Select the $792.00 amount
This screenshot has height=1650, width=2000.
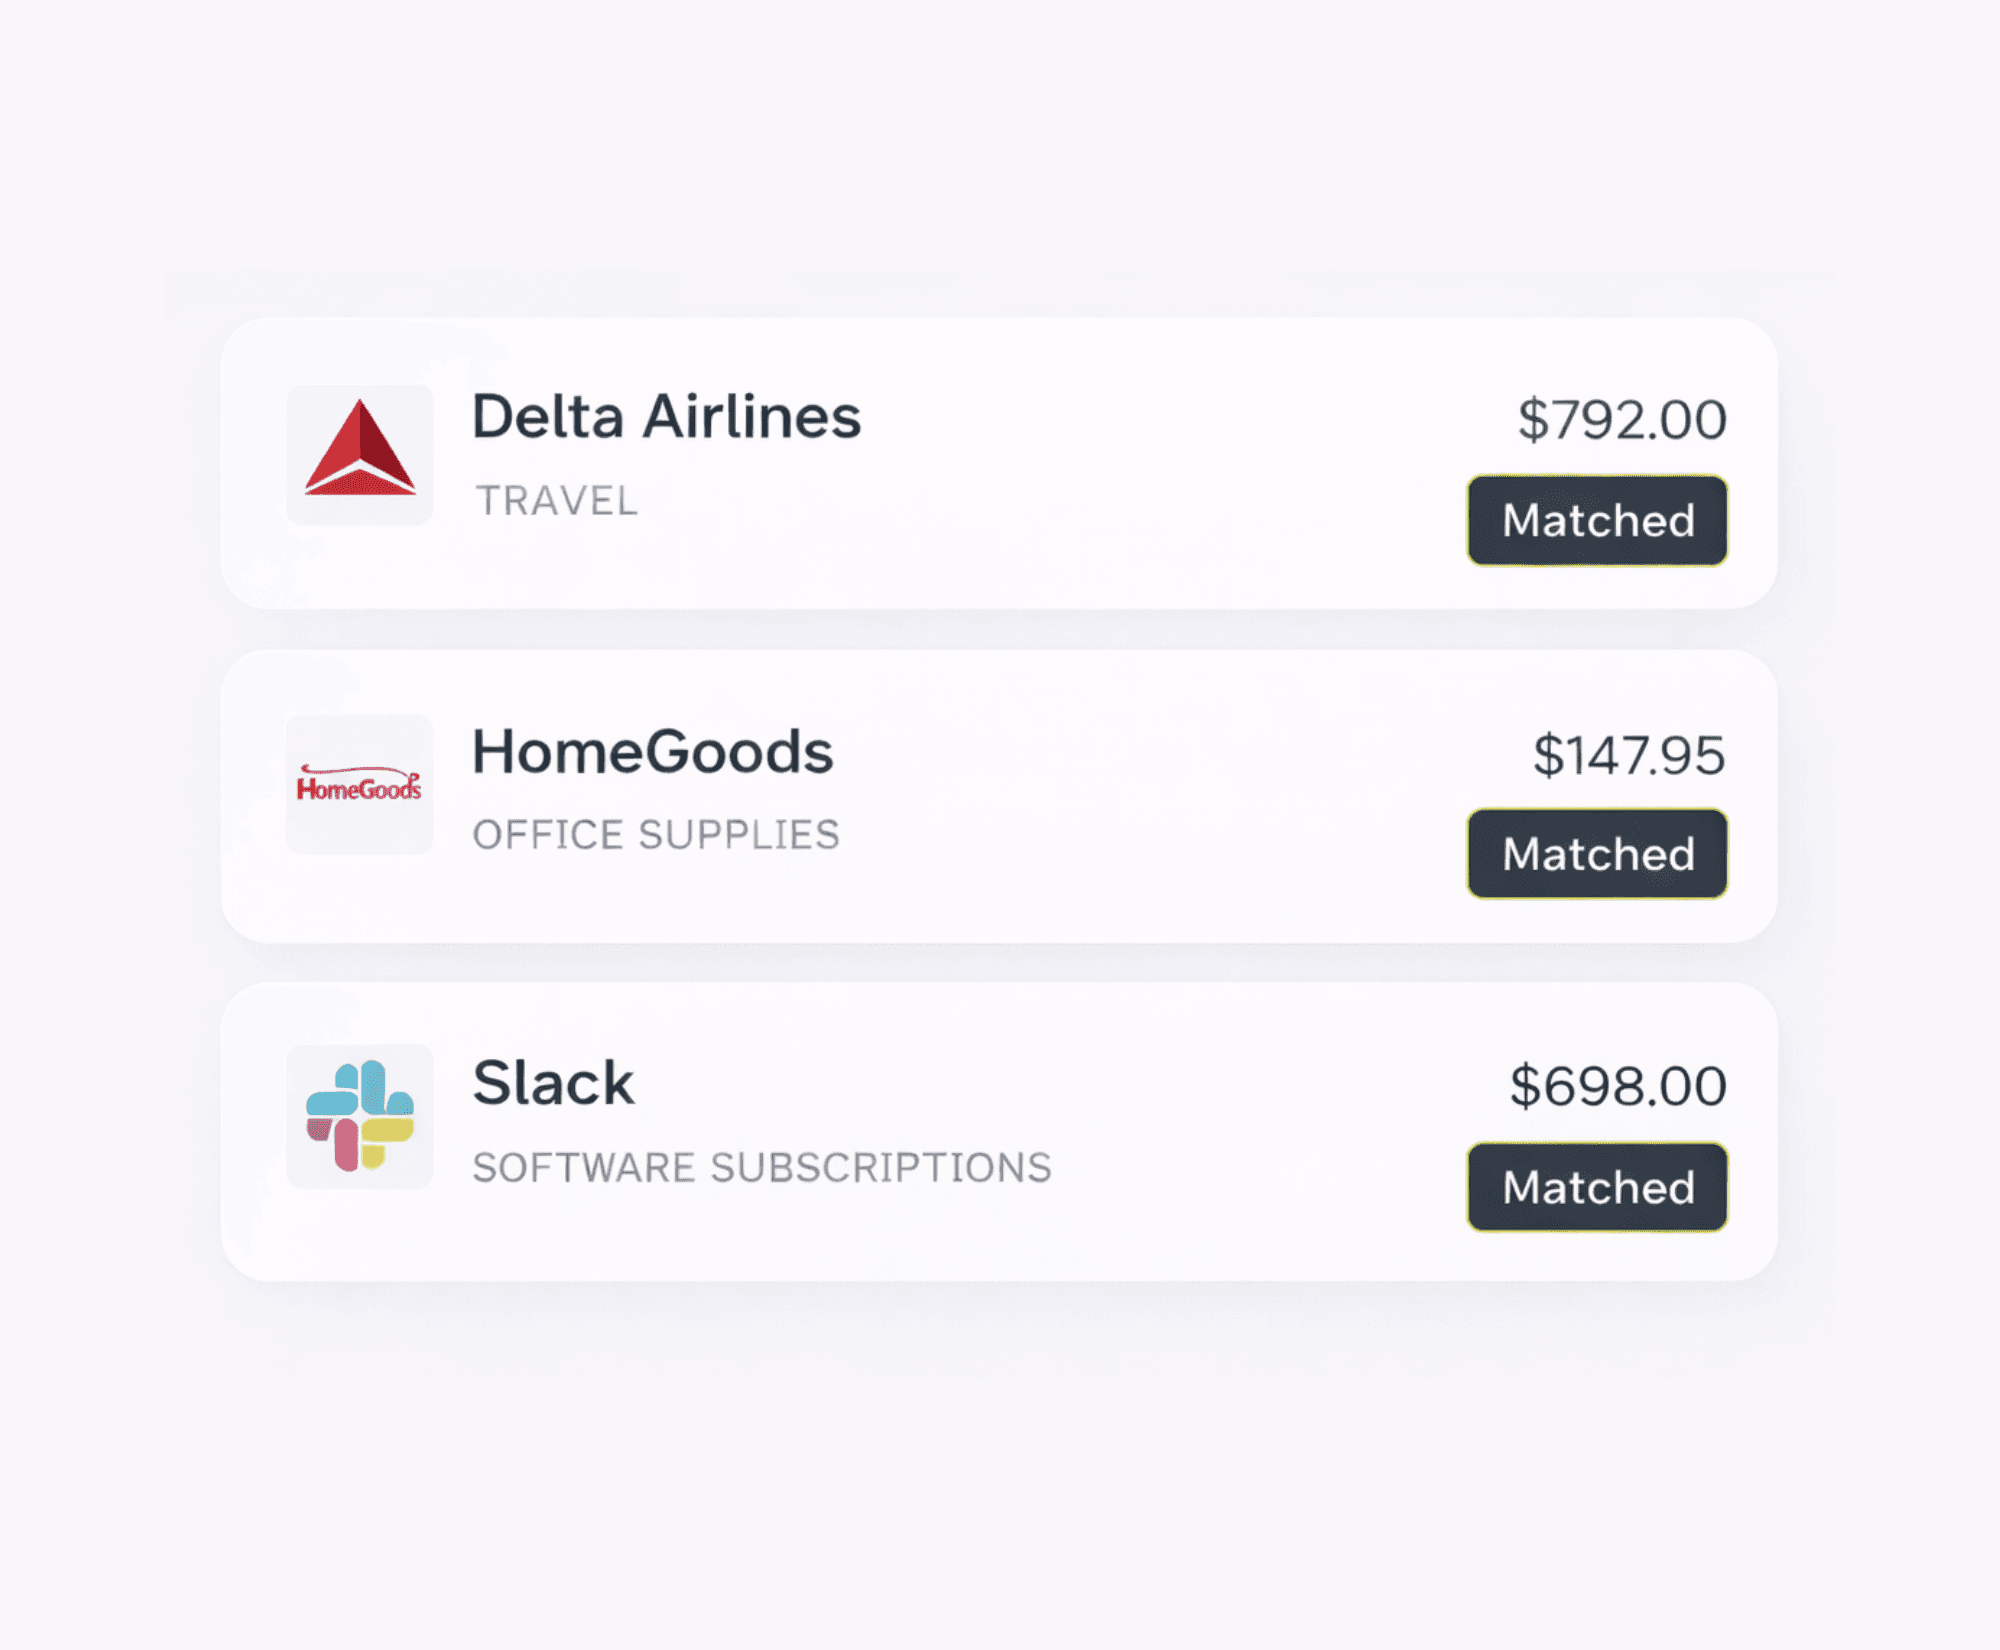(x=1620, y=420)
